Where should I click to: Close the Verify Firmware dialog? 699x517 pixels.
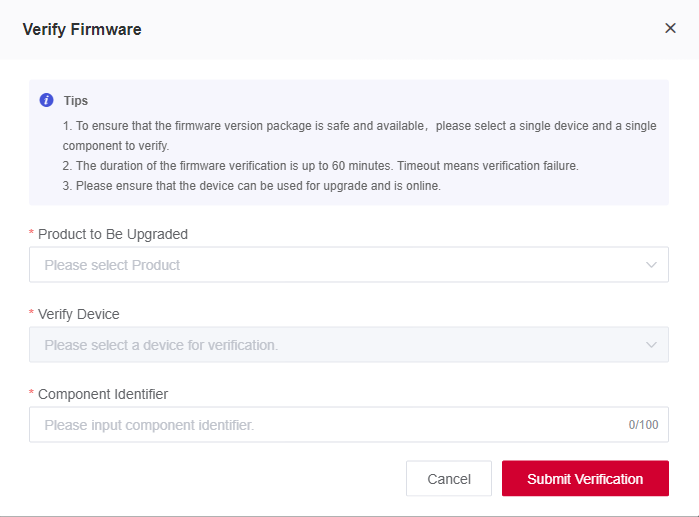click(670, 28)
